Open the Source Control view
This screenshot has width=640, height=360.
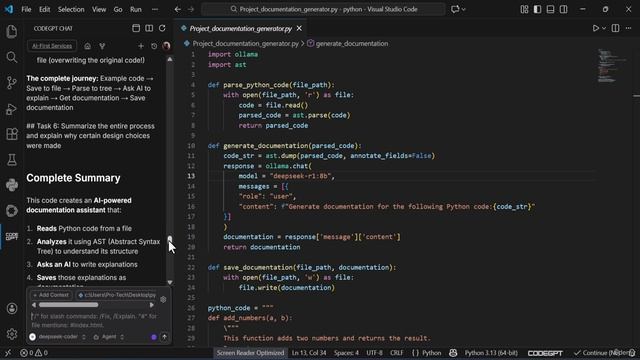pos(11,83)
